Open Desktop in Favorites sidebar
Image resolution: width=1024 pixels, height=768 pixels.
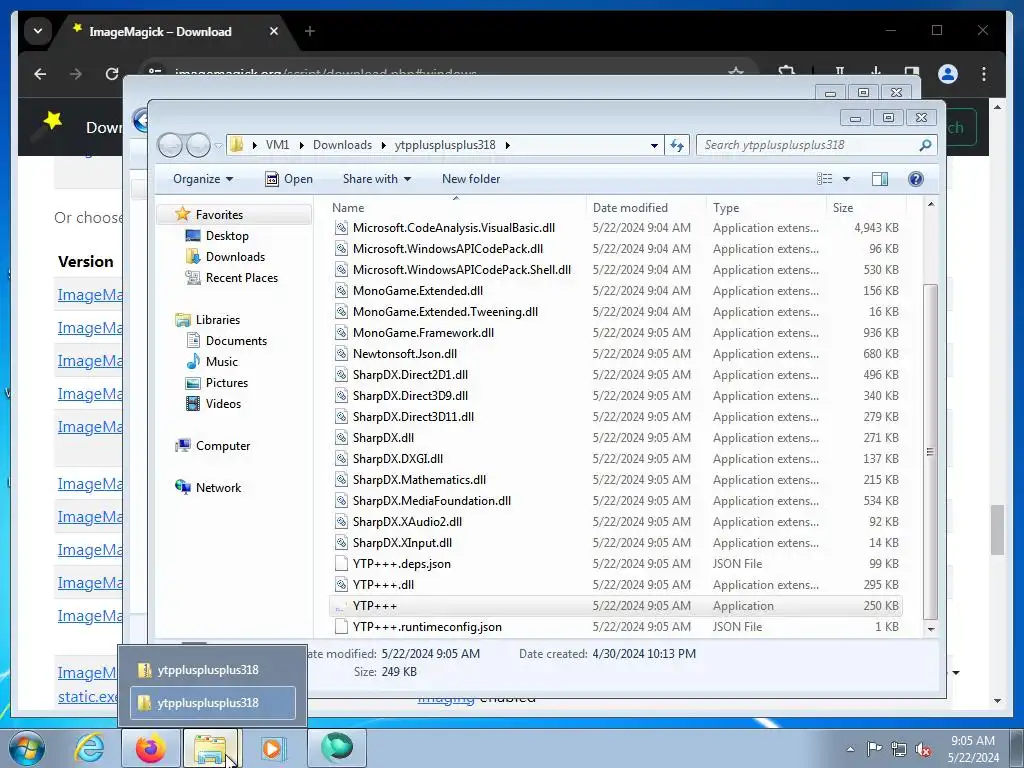(x=227, y=236)
